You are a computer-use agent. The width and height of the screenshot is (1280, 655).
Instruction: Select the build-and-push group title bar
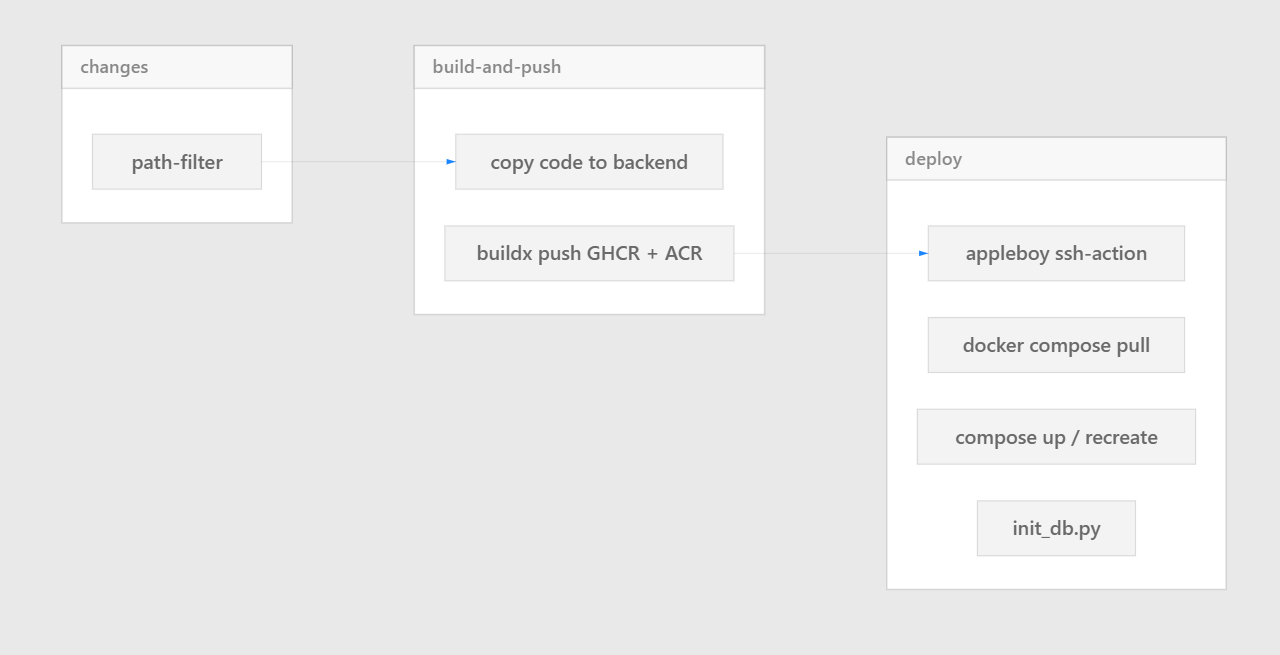click(x=589, y=67)
